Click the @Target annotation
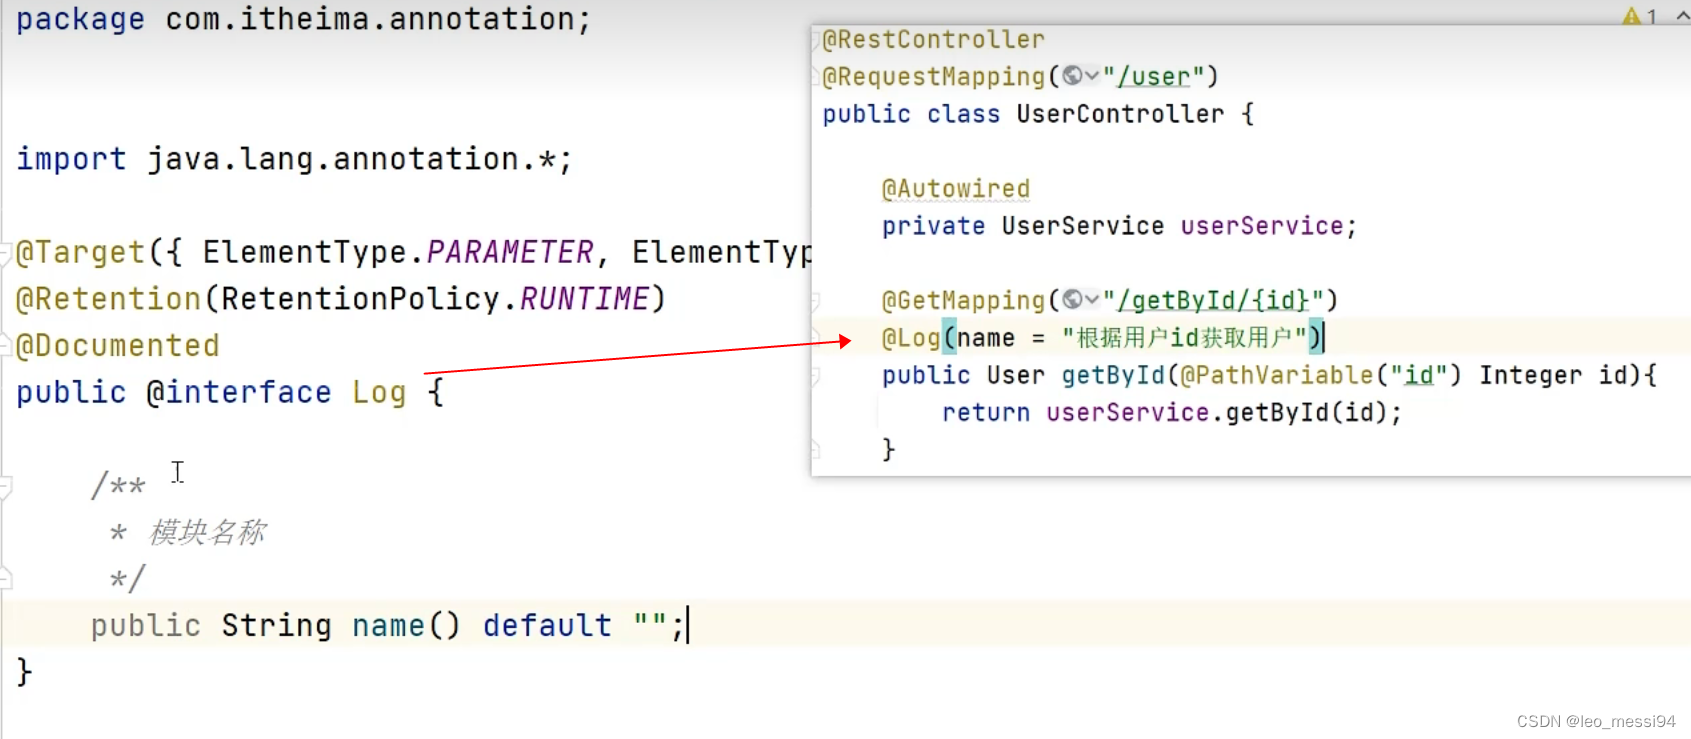This screenshot has width=1691, height=739. click(x=80, y=252)
